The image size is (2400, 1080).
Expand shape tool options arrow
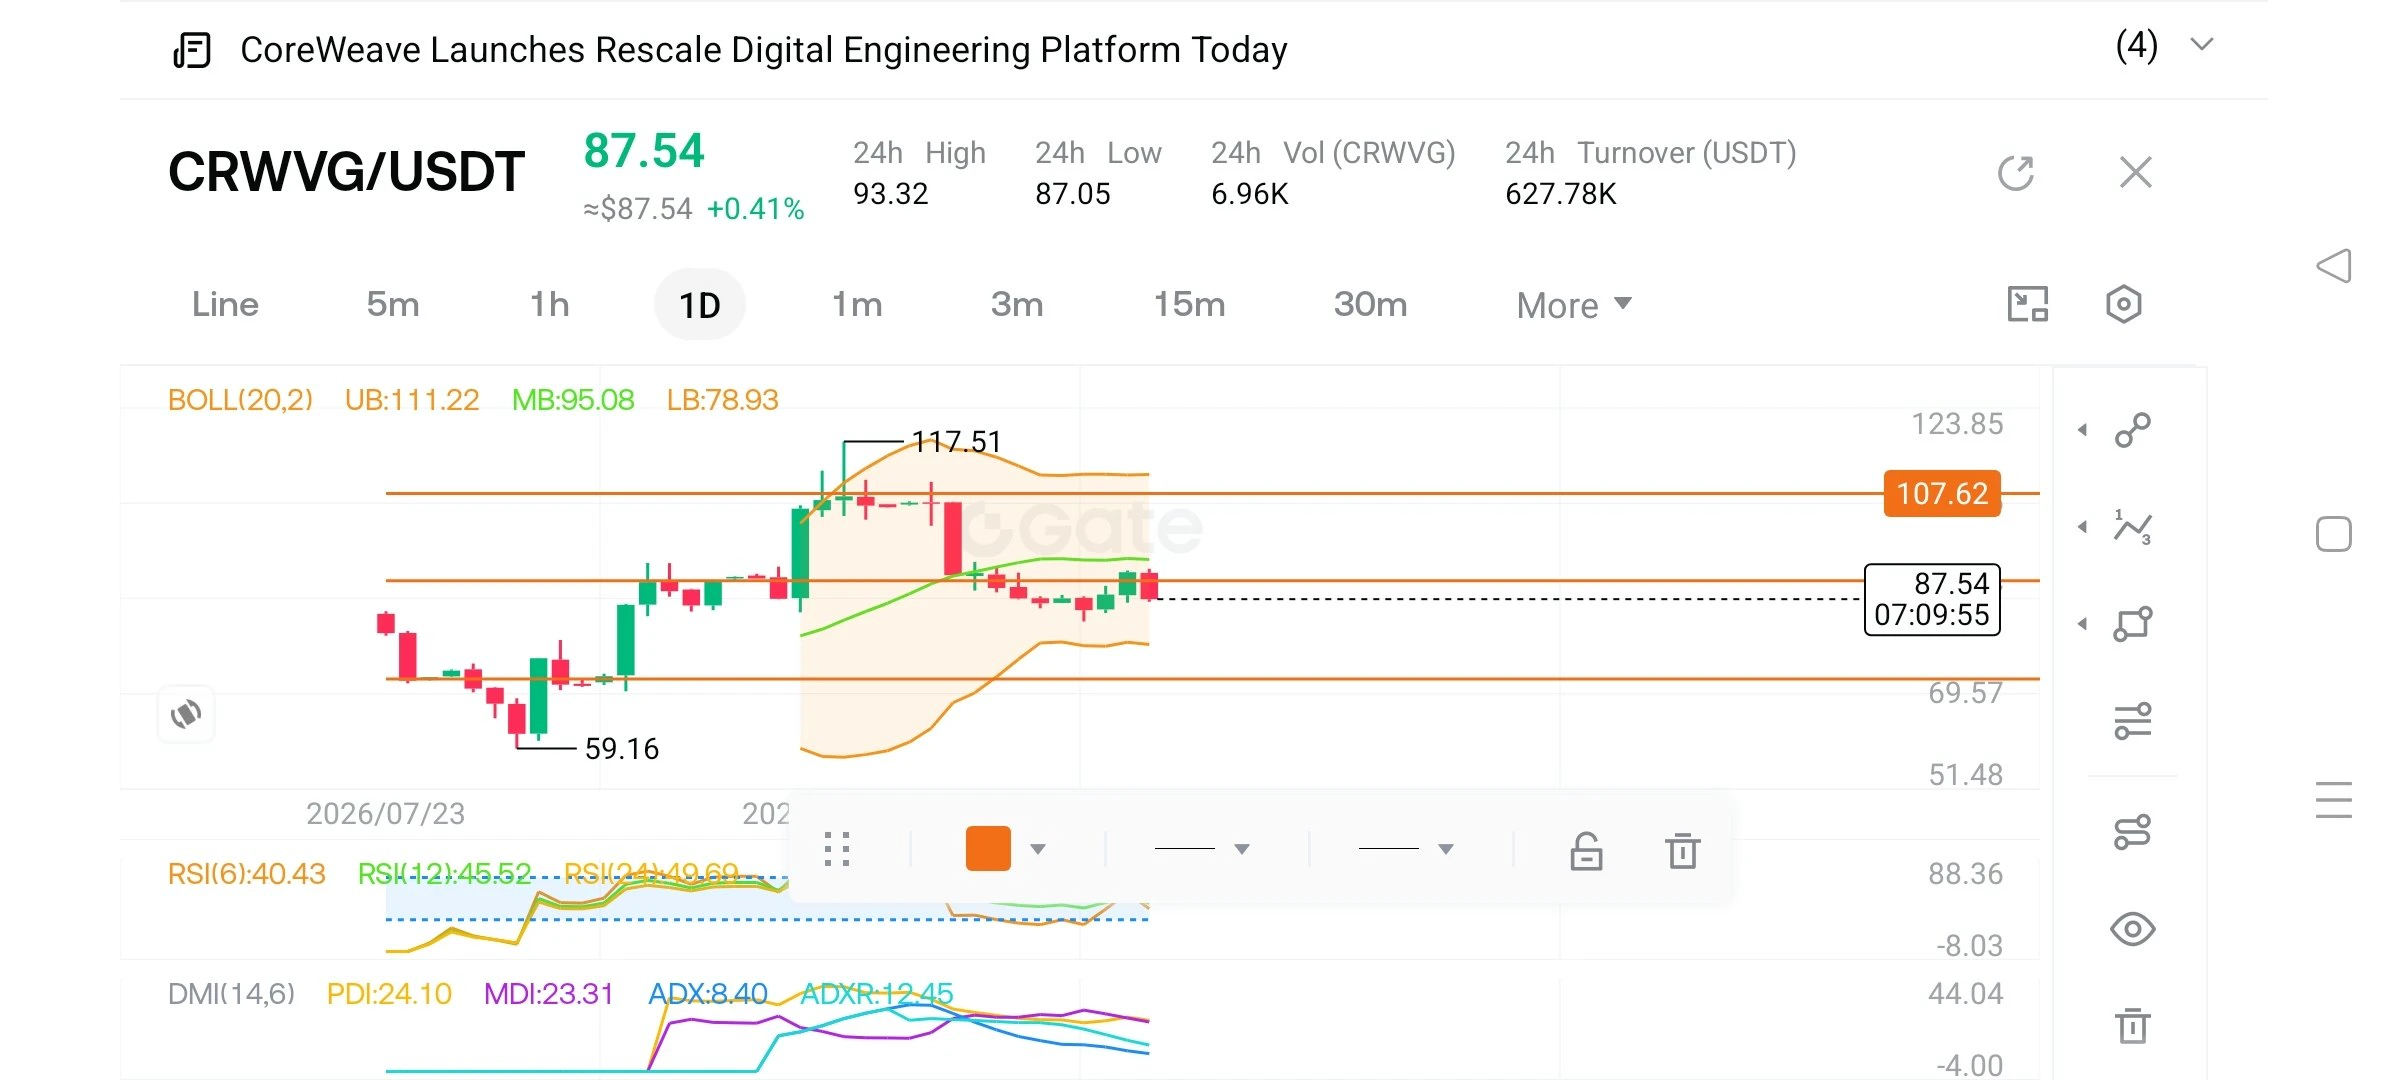tap(2083, 624)
